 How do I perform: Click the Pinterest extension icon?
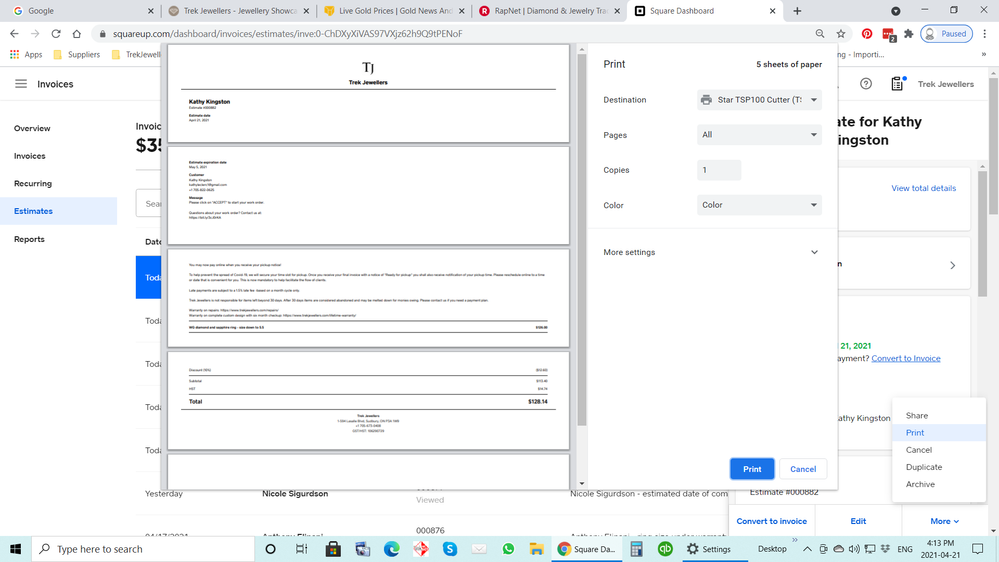pyautogui.click(x=866, y=33)
